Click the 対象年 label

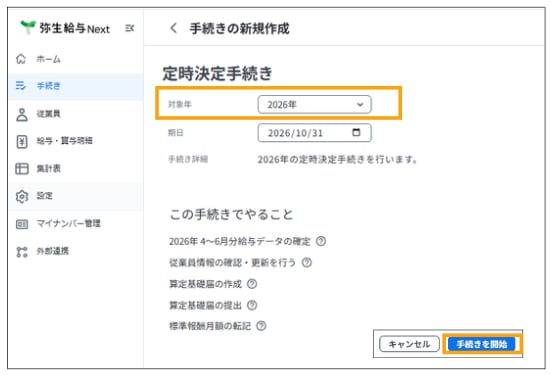[180, 104]
